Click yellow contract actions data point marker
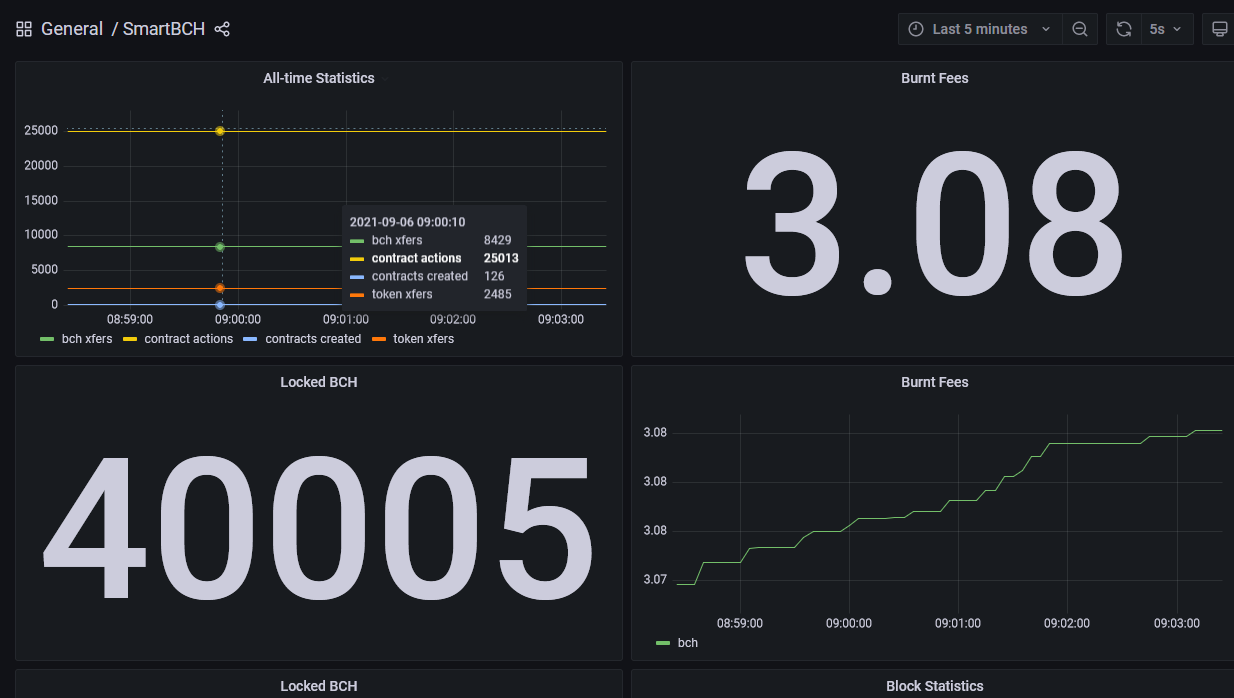 220,131
